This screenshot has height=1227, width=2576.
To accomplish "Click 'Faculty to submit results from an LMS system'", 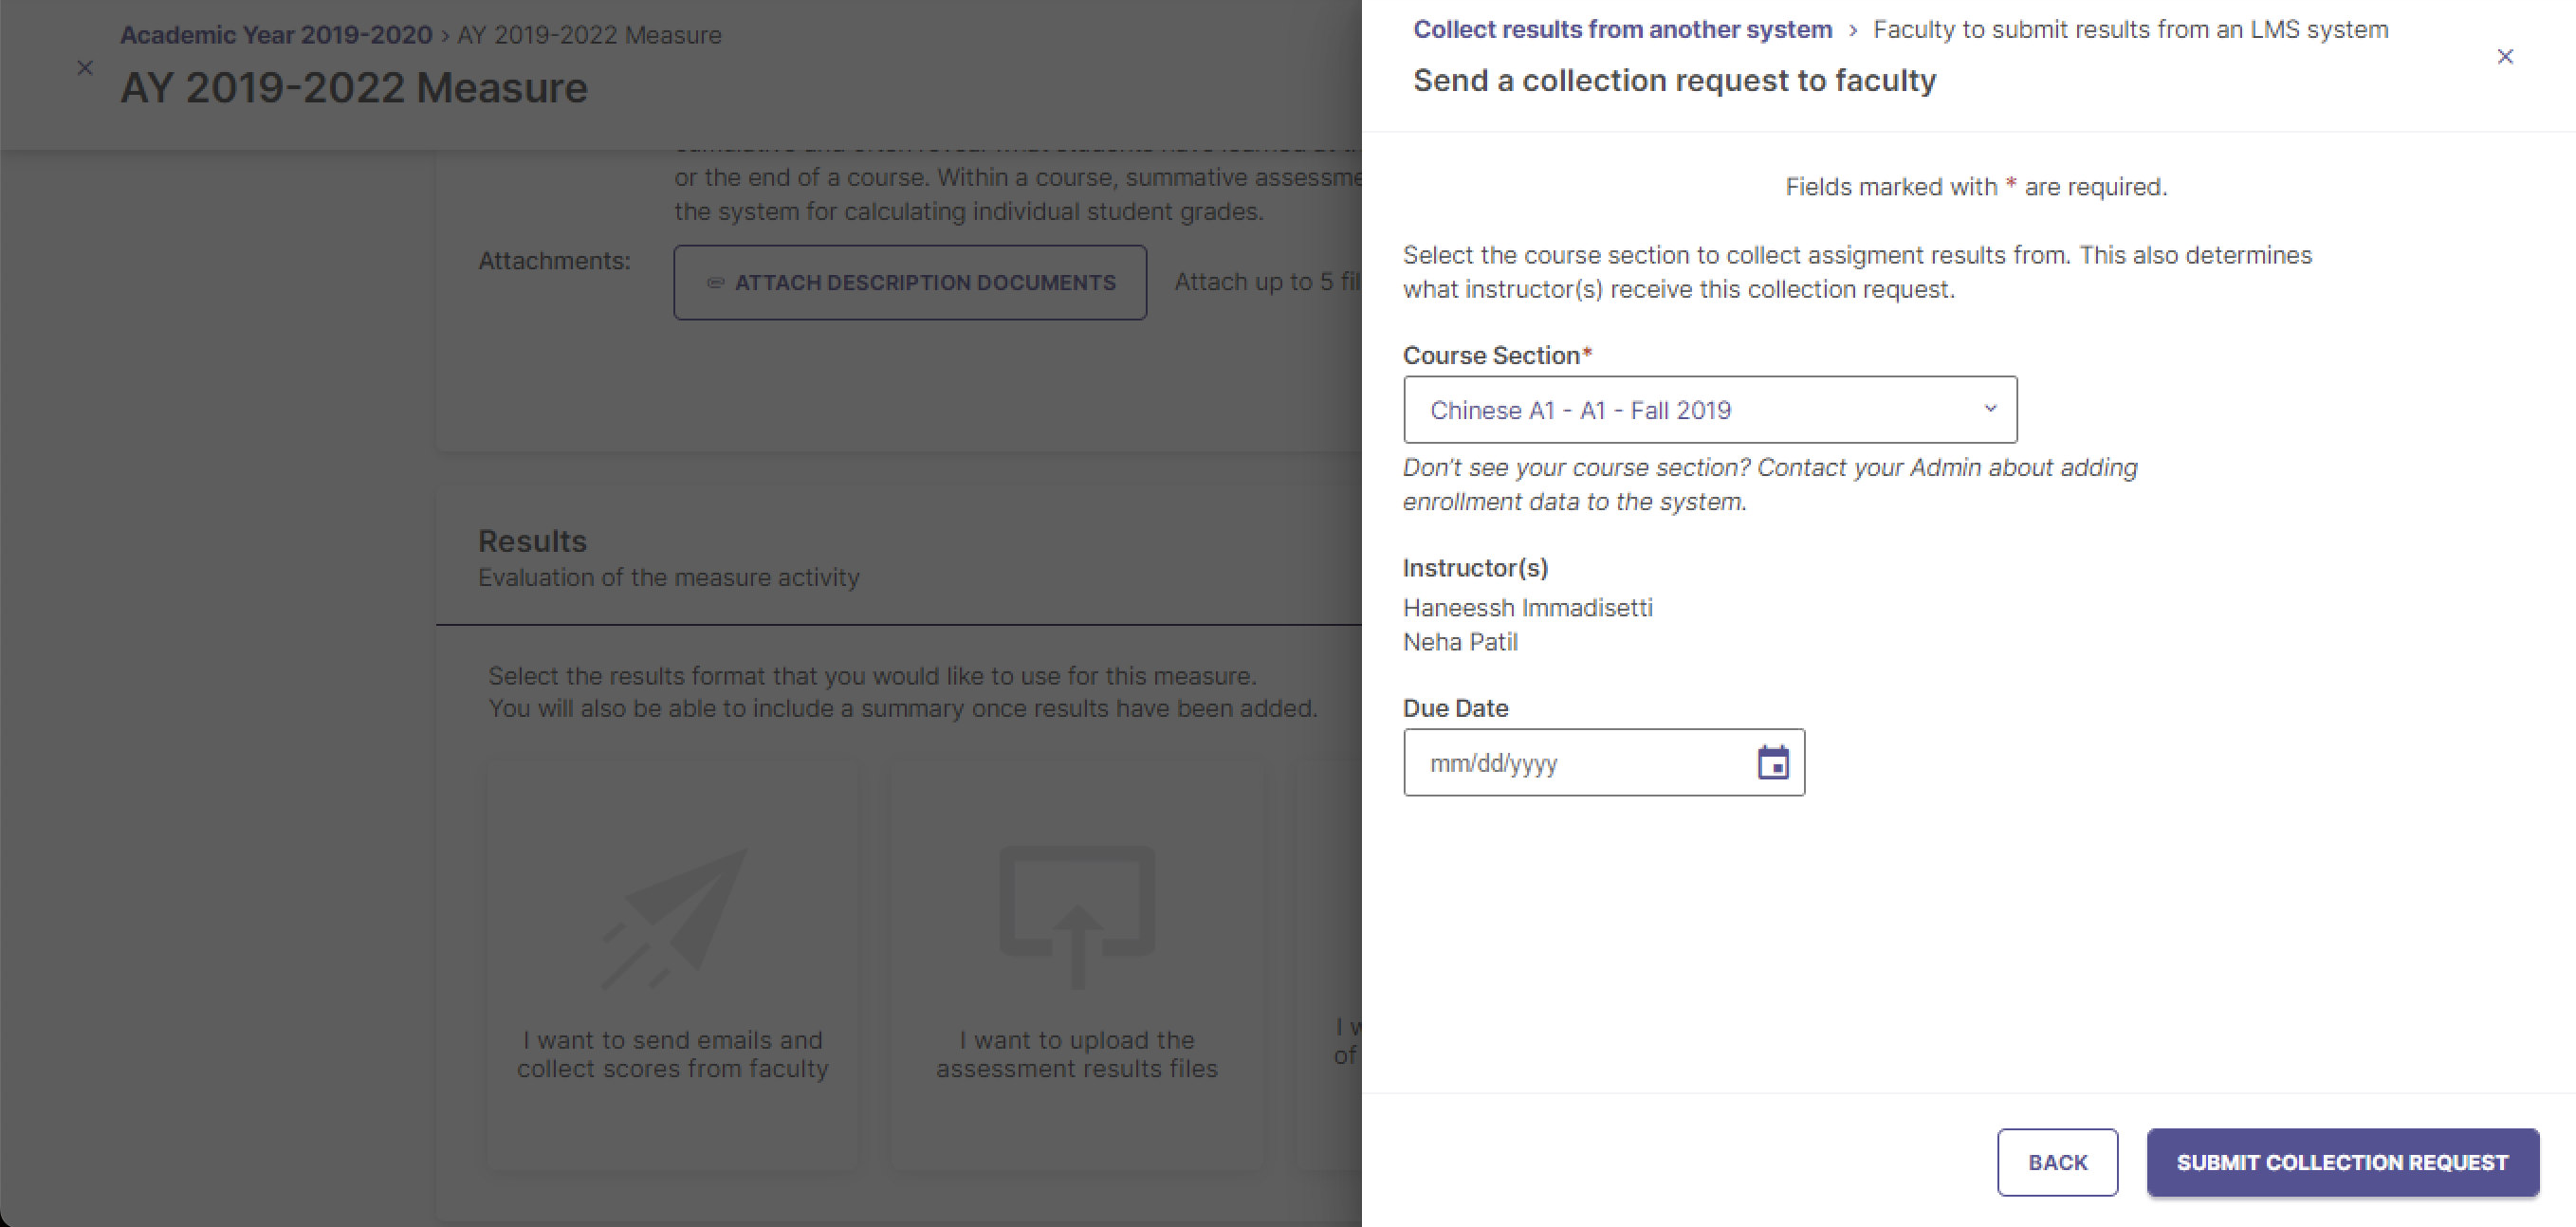I will click(x=2130, y=30).
